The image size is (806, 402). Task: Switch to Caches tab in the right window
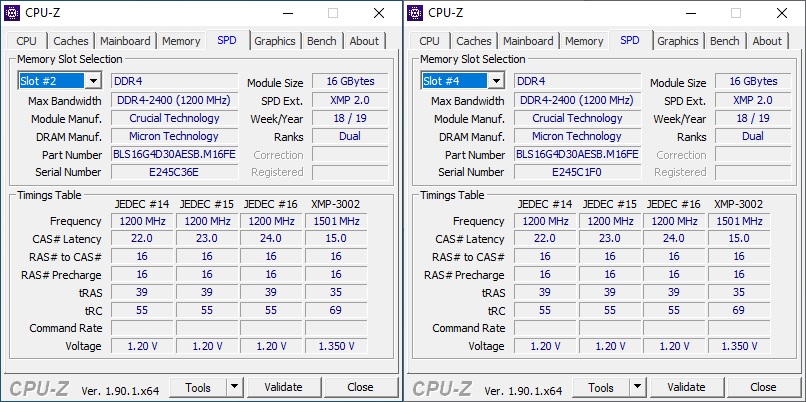pyautogui.click(x=474, y=41)
